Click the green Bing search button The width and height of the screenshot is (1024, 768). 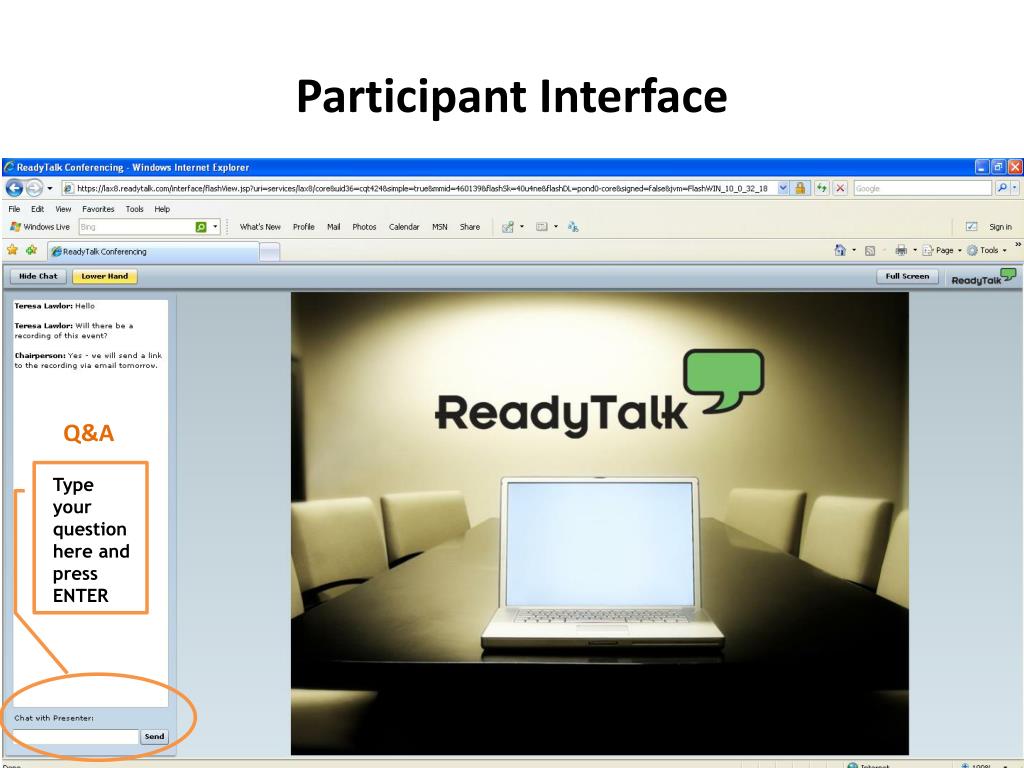201,227
